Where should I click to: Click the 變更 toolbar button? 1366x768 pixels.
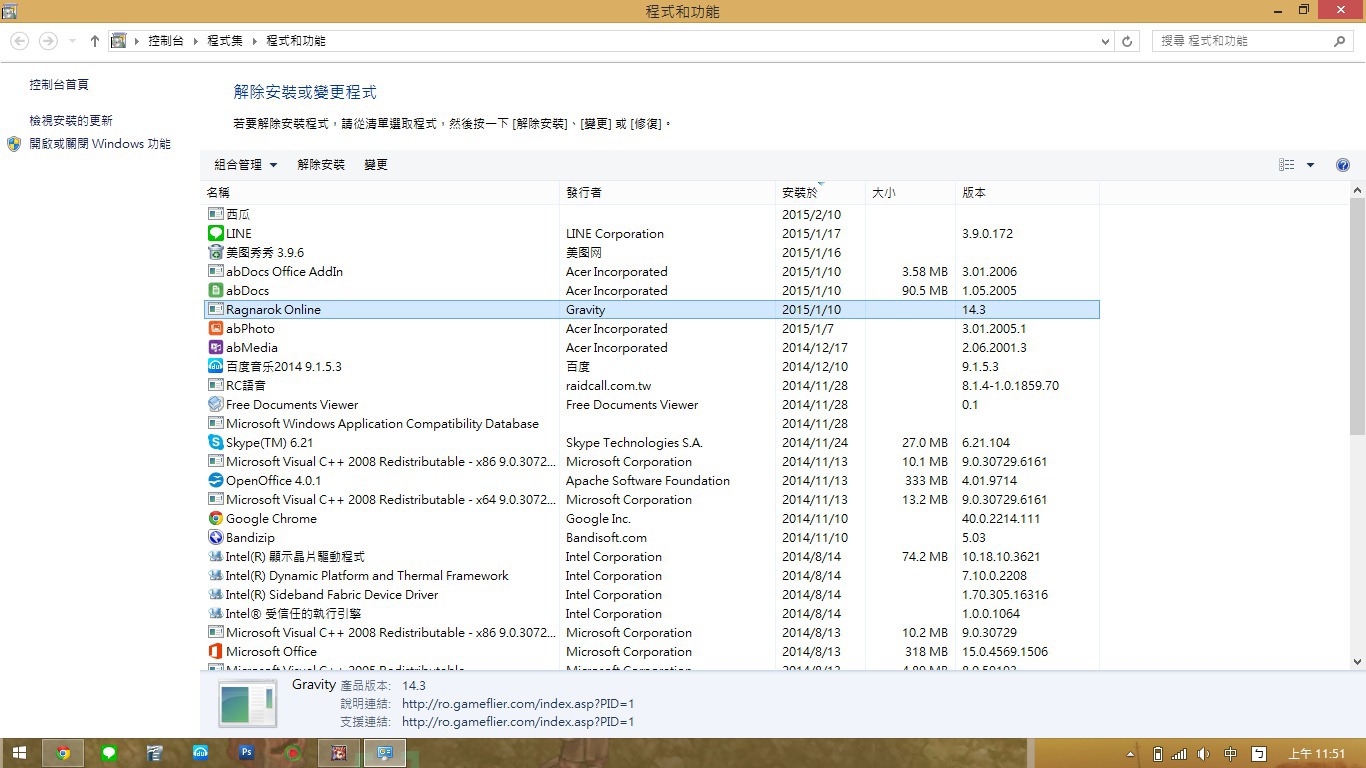tap(376, 165)
